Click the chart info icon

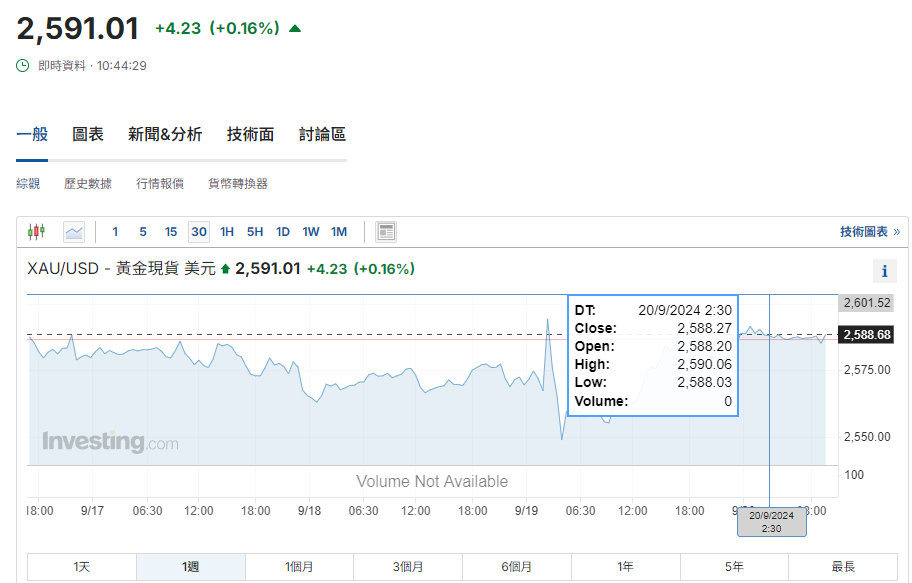(x=884, y=271)
